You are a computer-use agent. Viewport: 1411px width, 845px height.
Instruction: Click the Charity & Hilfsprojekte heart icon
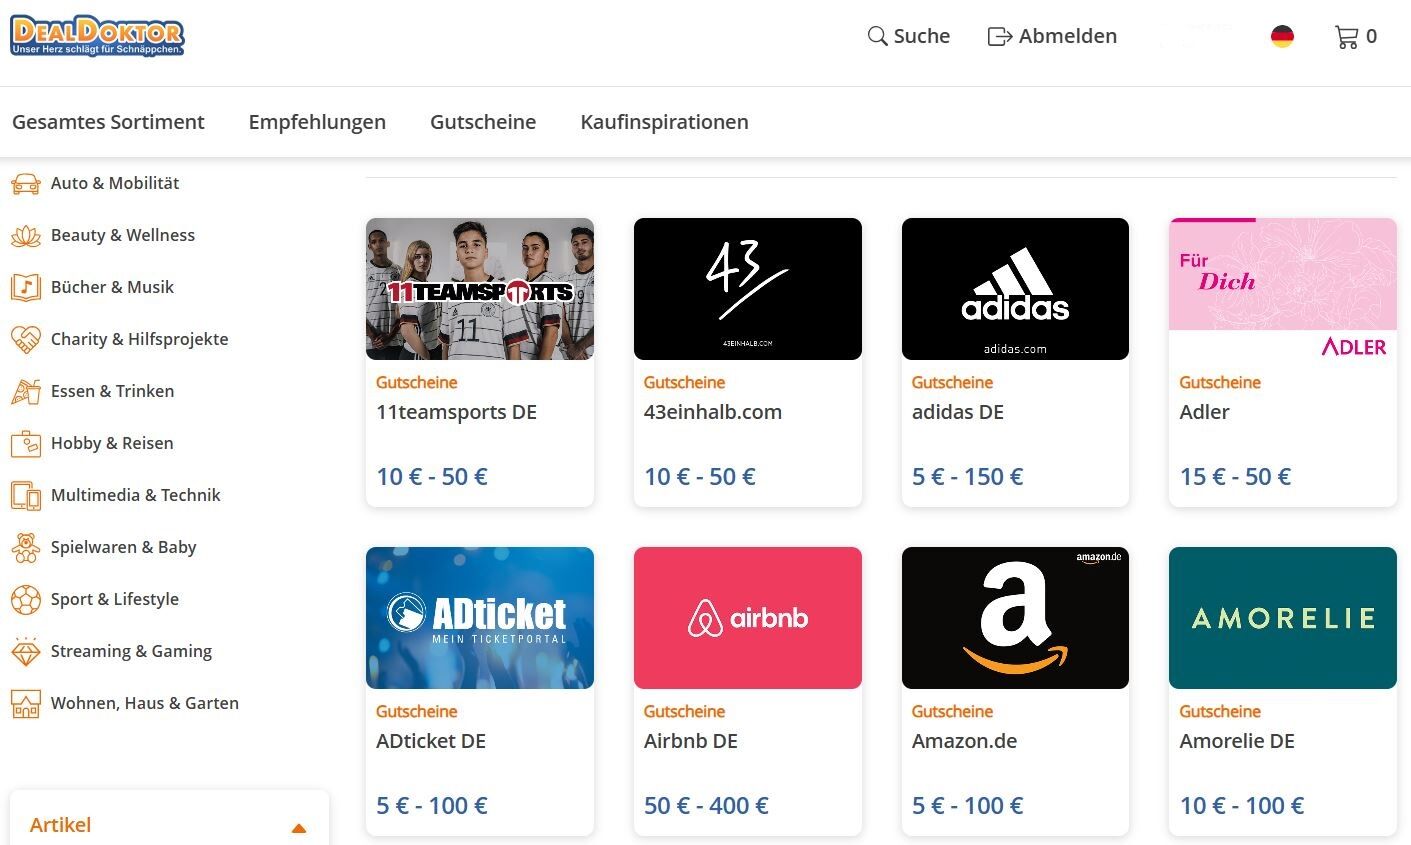pyautogui.click(x=25, y=340)
